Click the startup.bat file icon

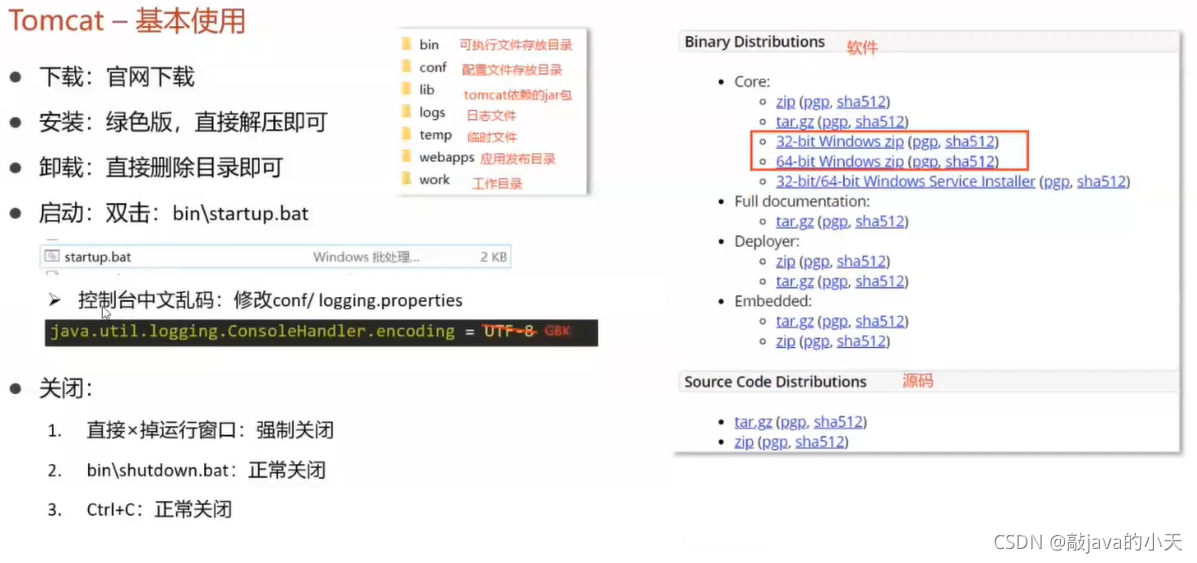coord(52,257)
